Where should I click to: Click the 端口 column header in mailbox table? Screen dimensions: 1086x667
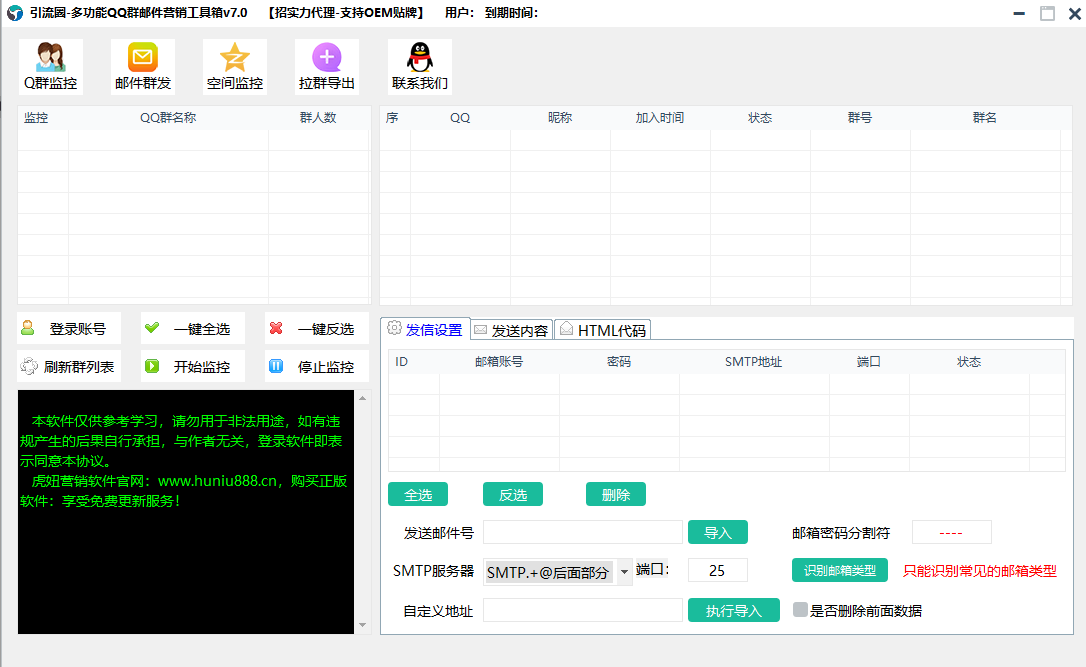click(869, 362)
